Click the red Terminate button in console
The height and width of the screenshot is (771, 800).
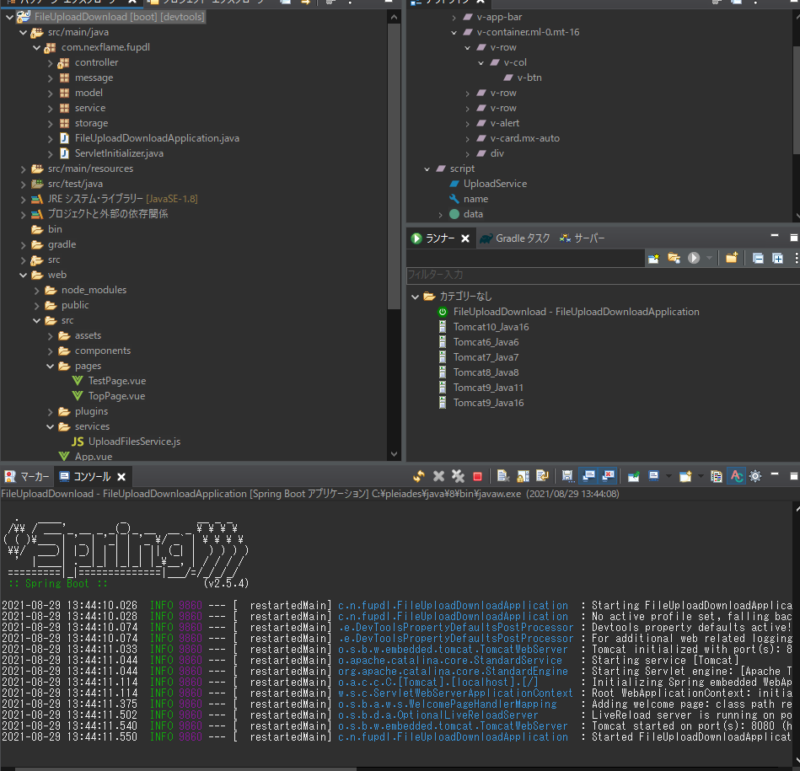(x=477, y=477)
